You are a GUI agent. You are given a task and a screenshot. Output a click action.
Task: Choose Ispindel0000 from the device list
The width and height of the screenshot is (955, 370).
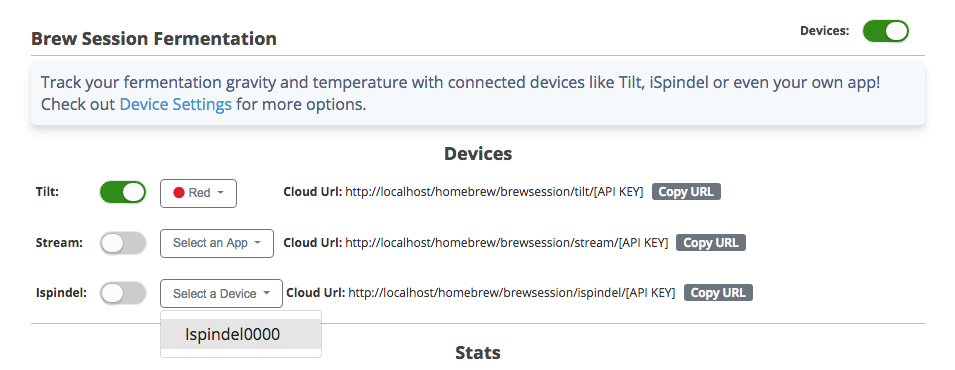pos(241,334)
